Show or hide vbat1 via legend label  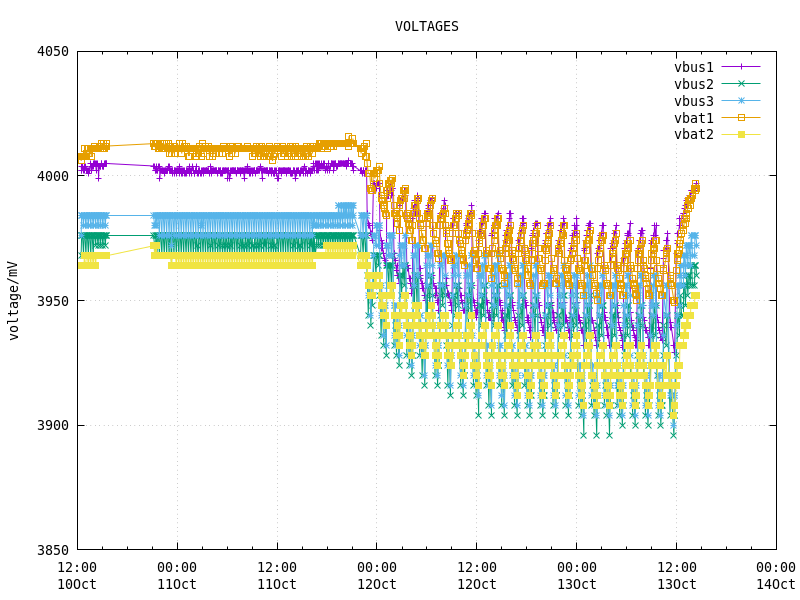point(693,118)
